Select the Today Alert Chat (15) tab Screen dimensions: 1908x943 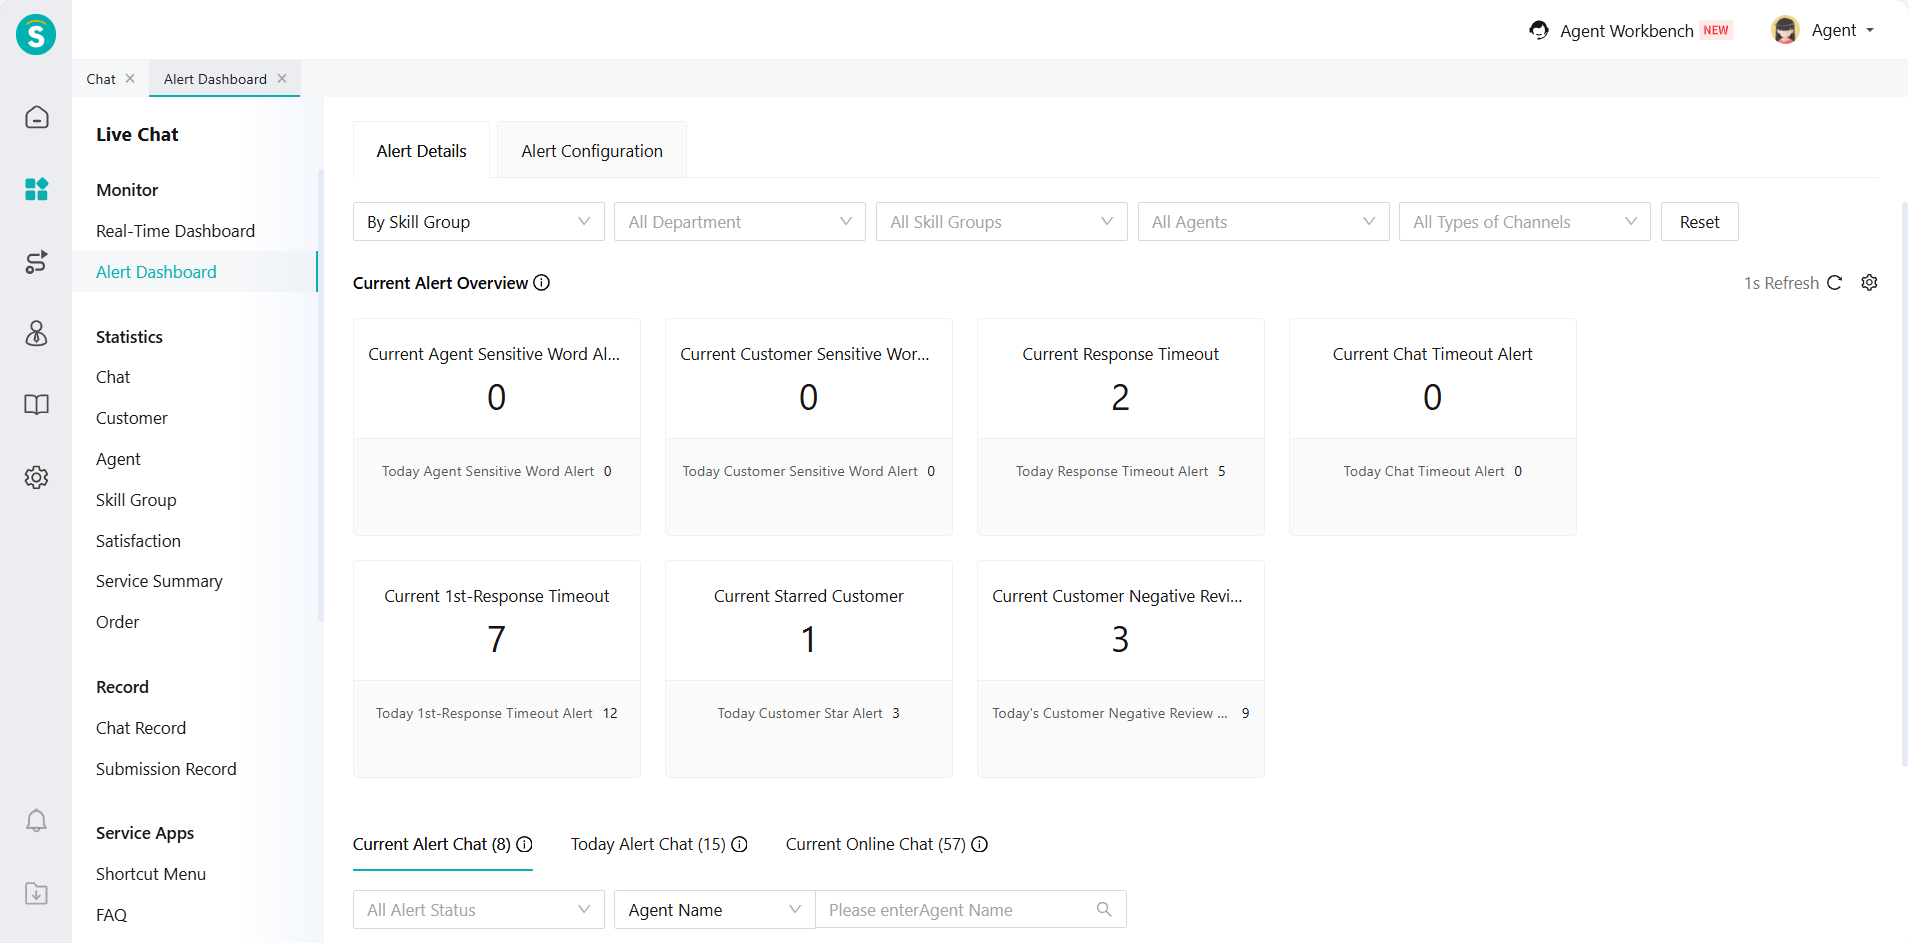648,844
